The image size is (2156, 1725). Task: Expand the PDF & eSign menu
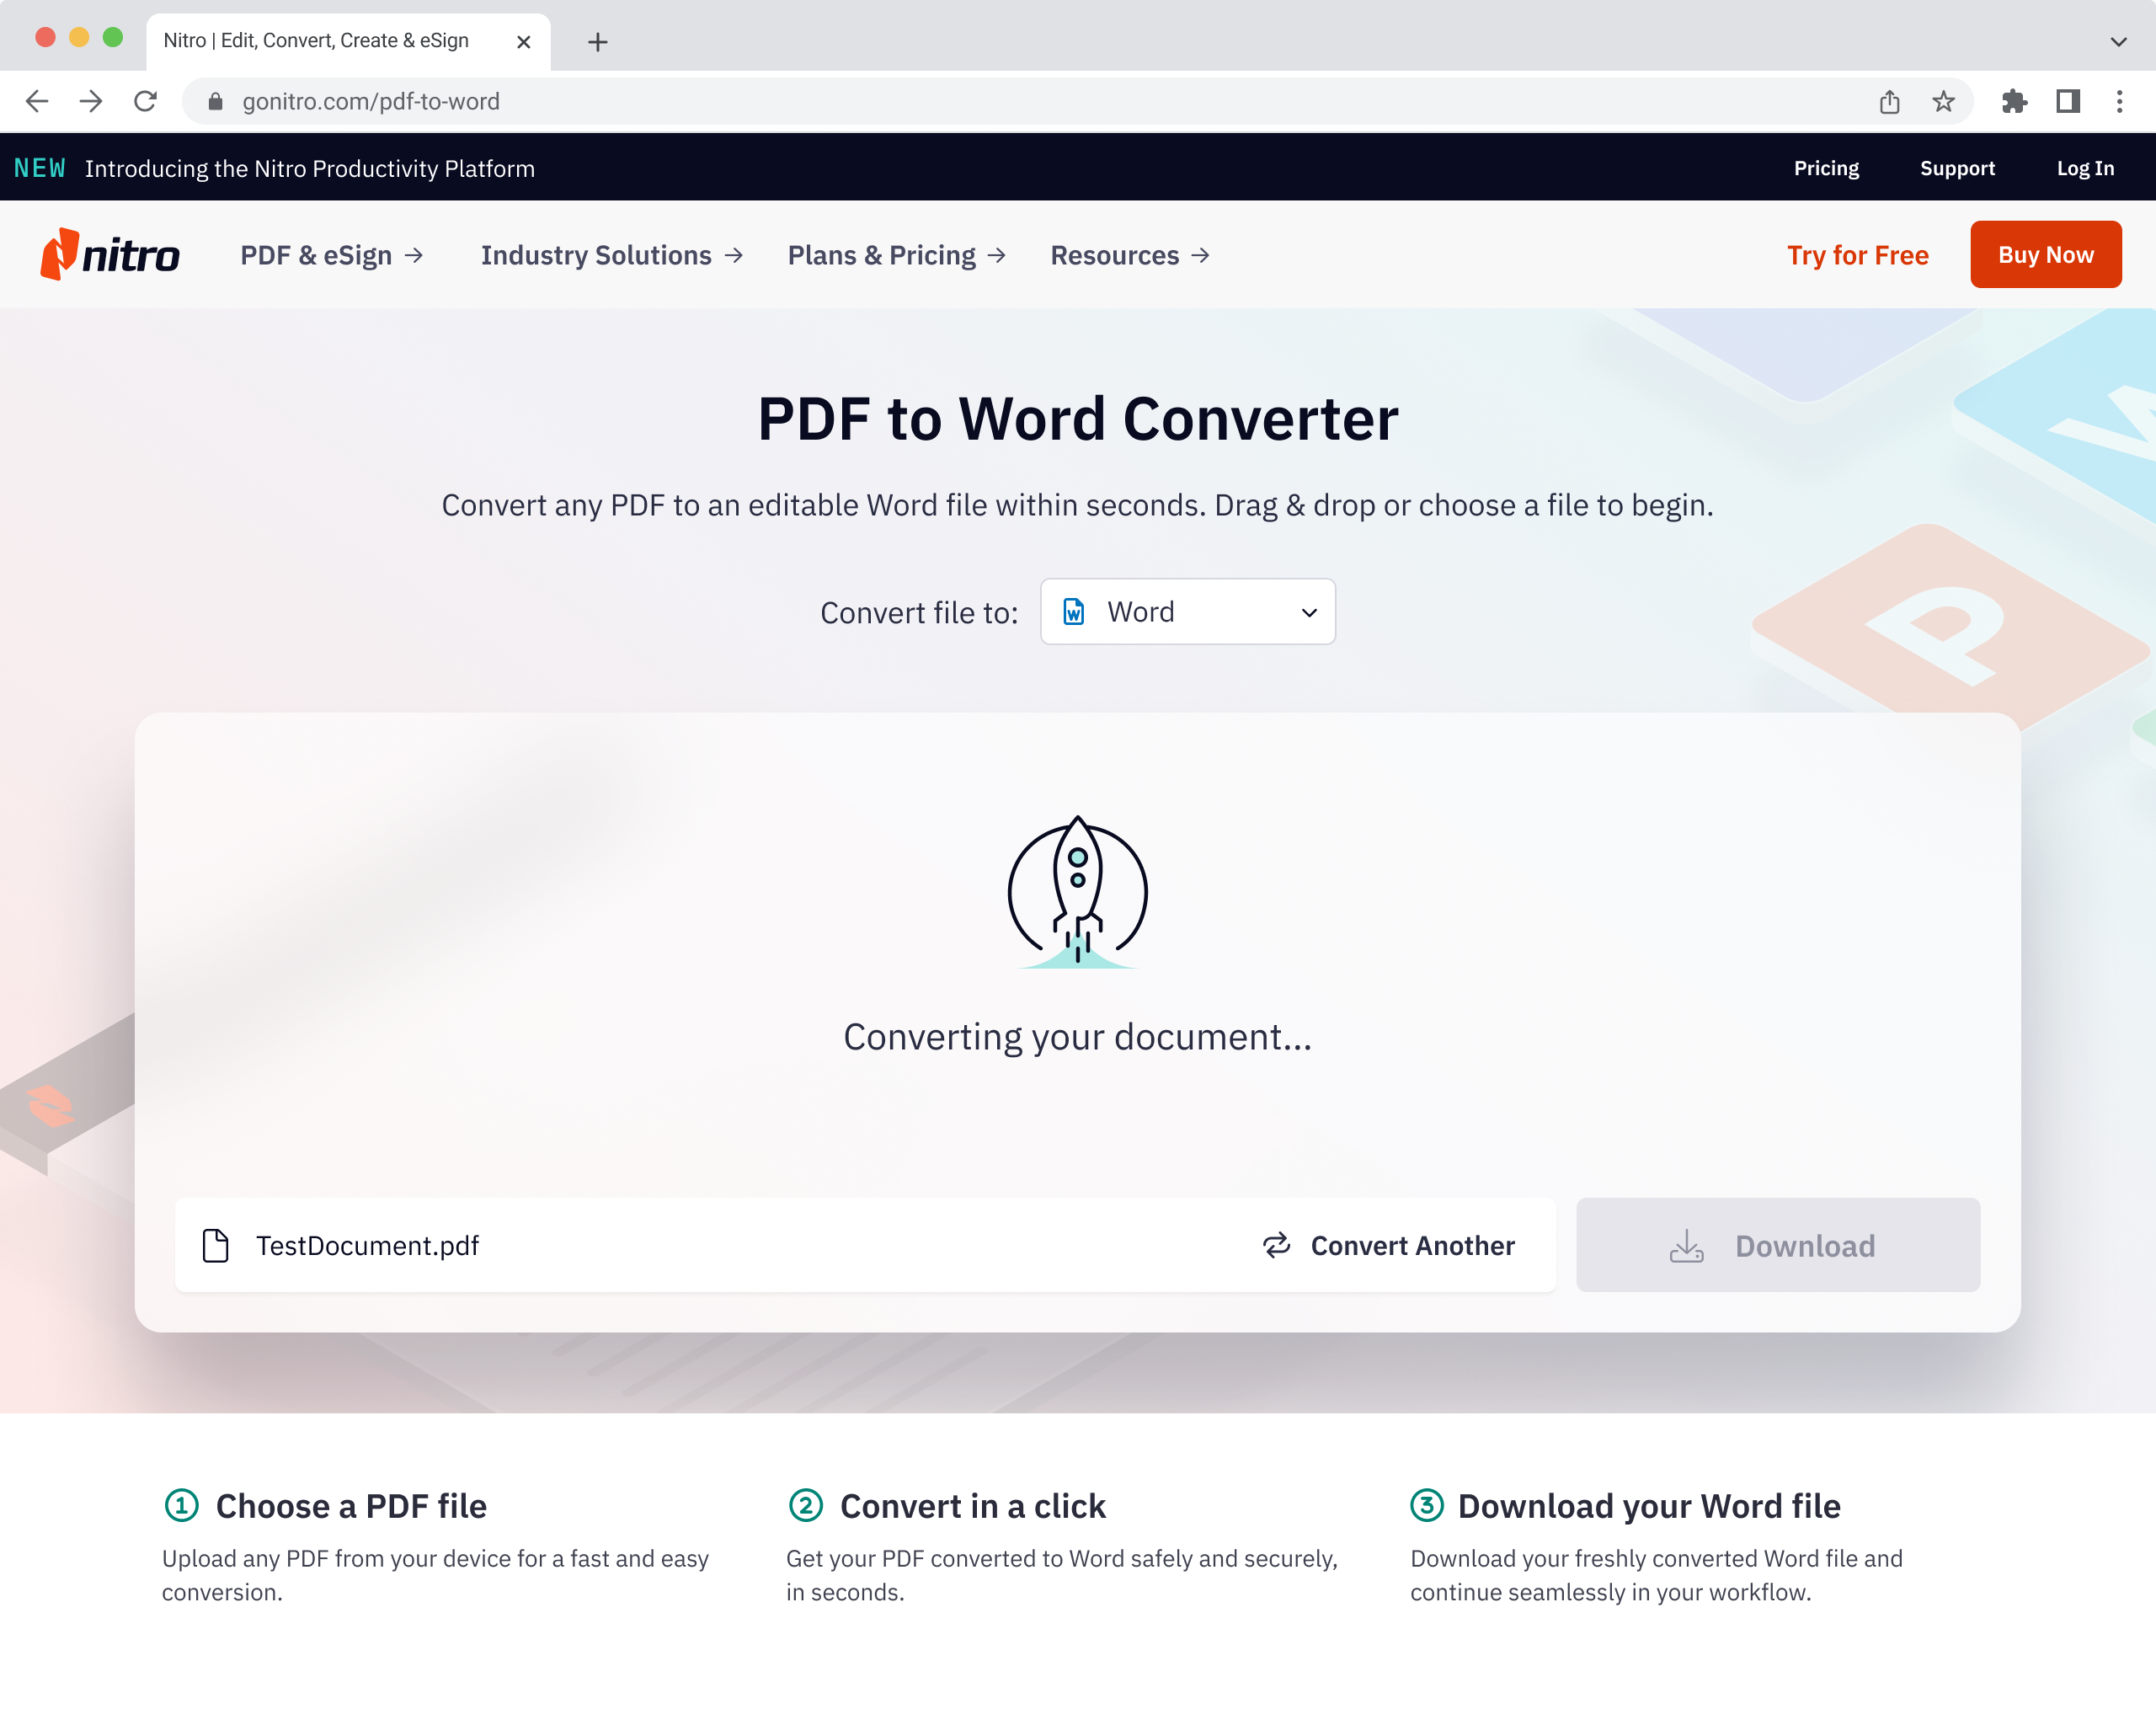pyautogui.click(x=332, y=255)
